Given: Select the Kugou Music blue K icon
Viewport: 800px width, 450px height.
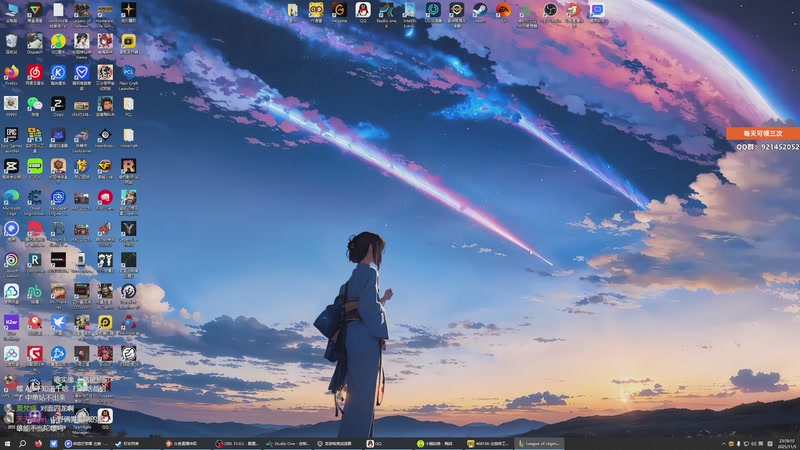Looking at the screenshot, I should (58, 74).
